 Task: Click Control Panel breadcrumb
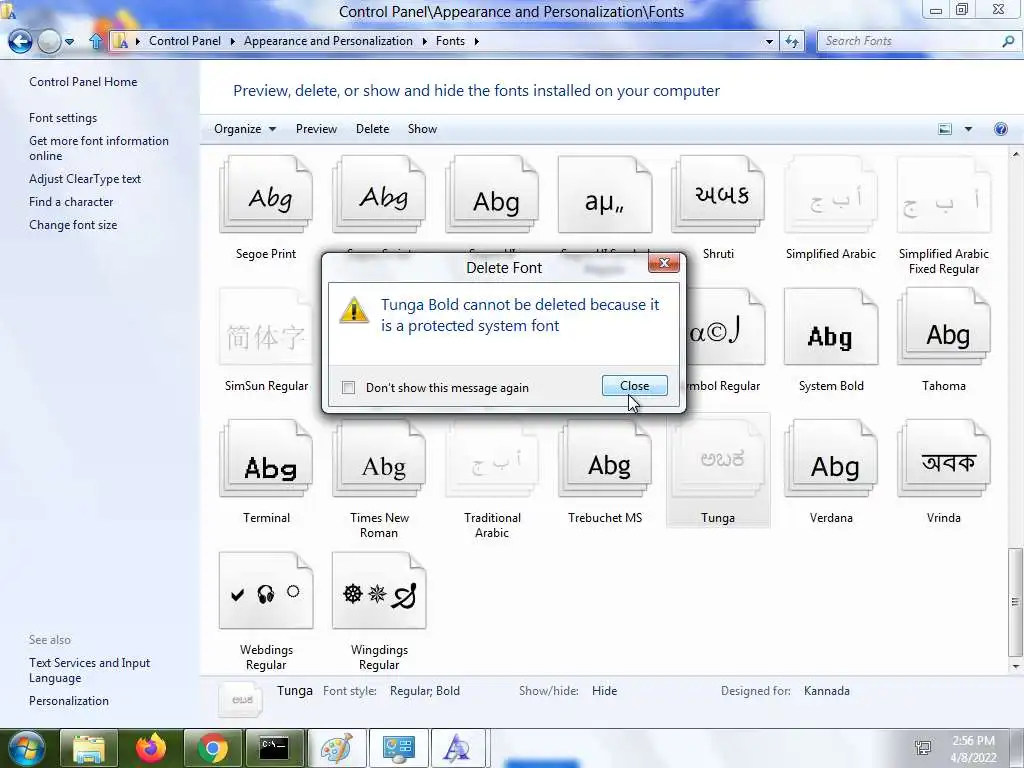coord(185,41)
